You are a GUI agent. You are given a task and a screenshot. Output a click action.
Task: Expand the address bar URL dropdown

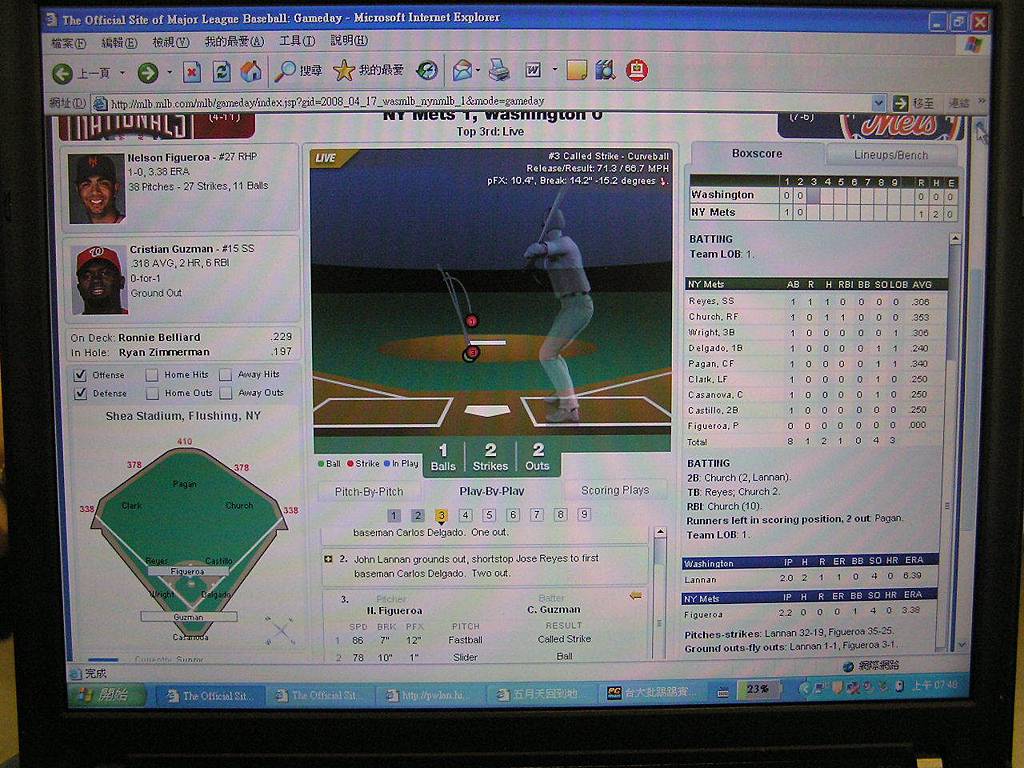pyautogui.click(x=878, y=103)
